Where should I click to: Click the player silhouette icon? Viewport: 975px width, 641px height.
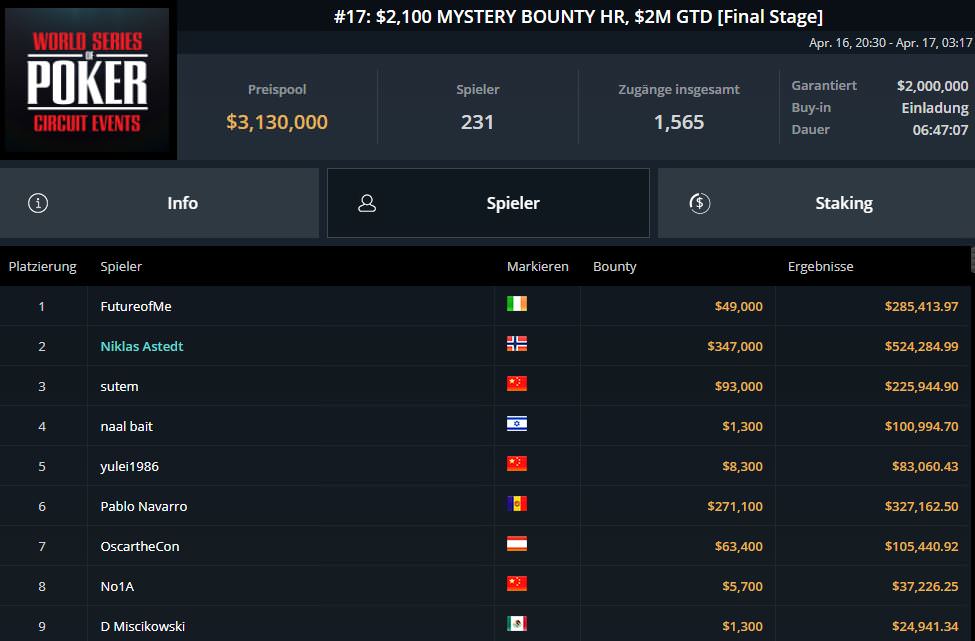coord(367,203)
